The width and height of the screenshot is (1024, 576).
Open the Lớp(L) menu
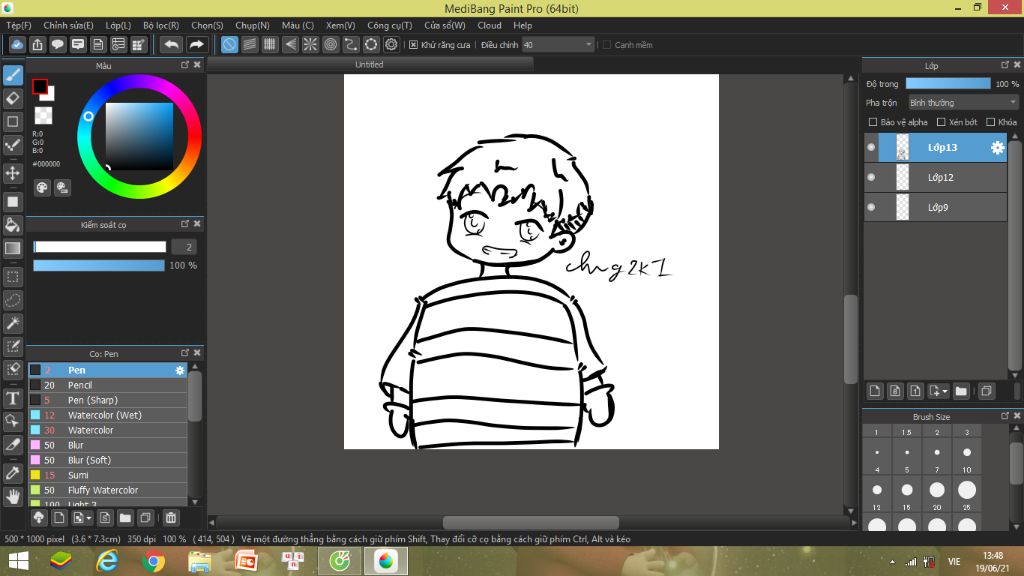tap(118, 25)
